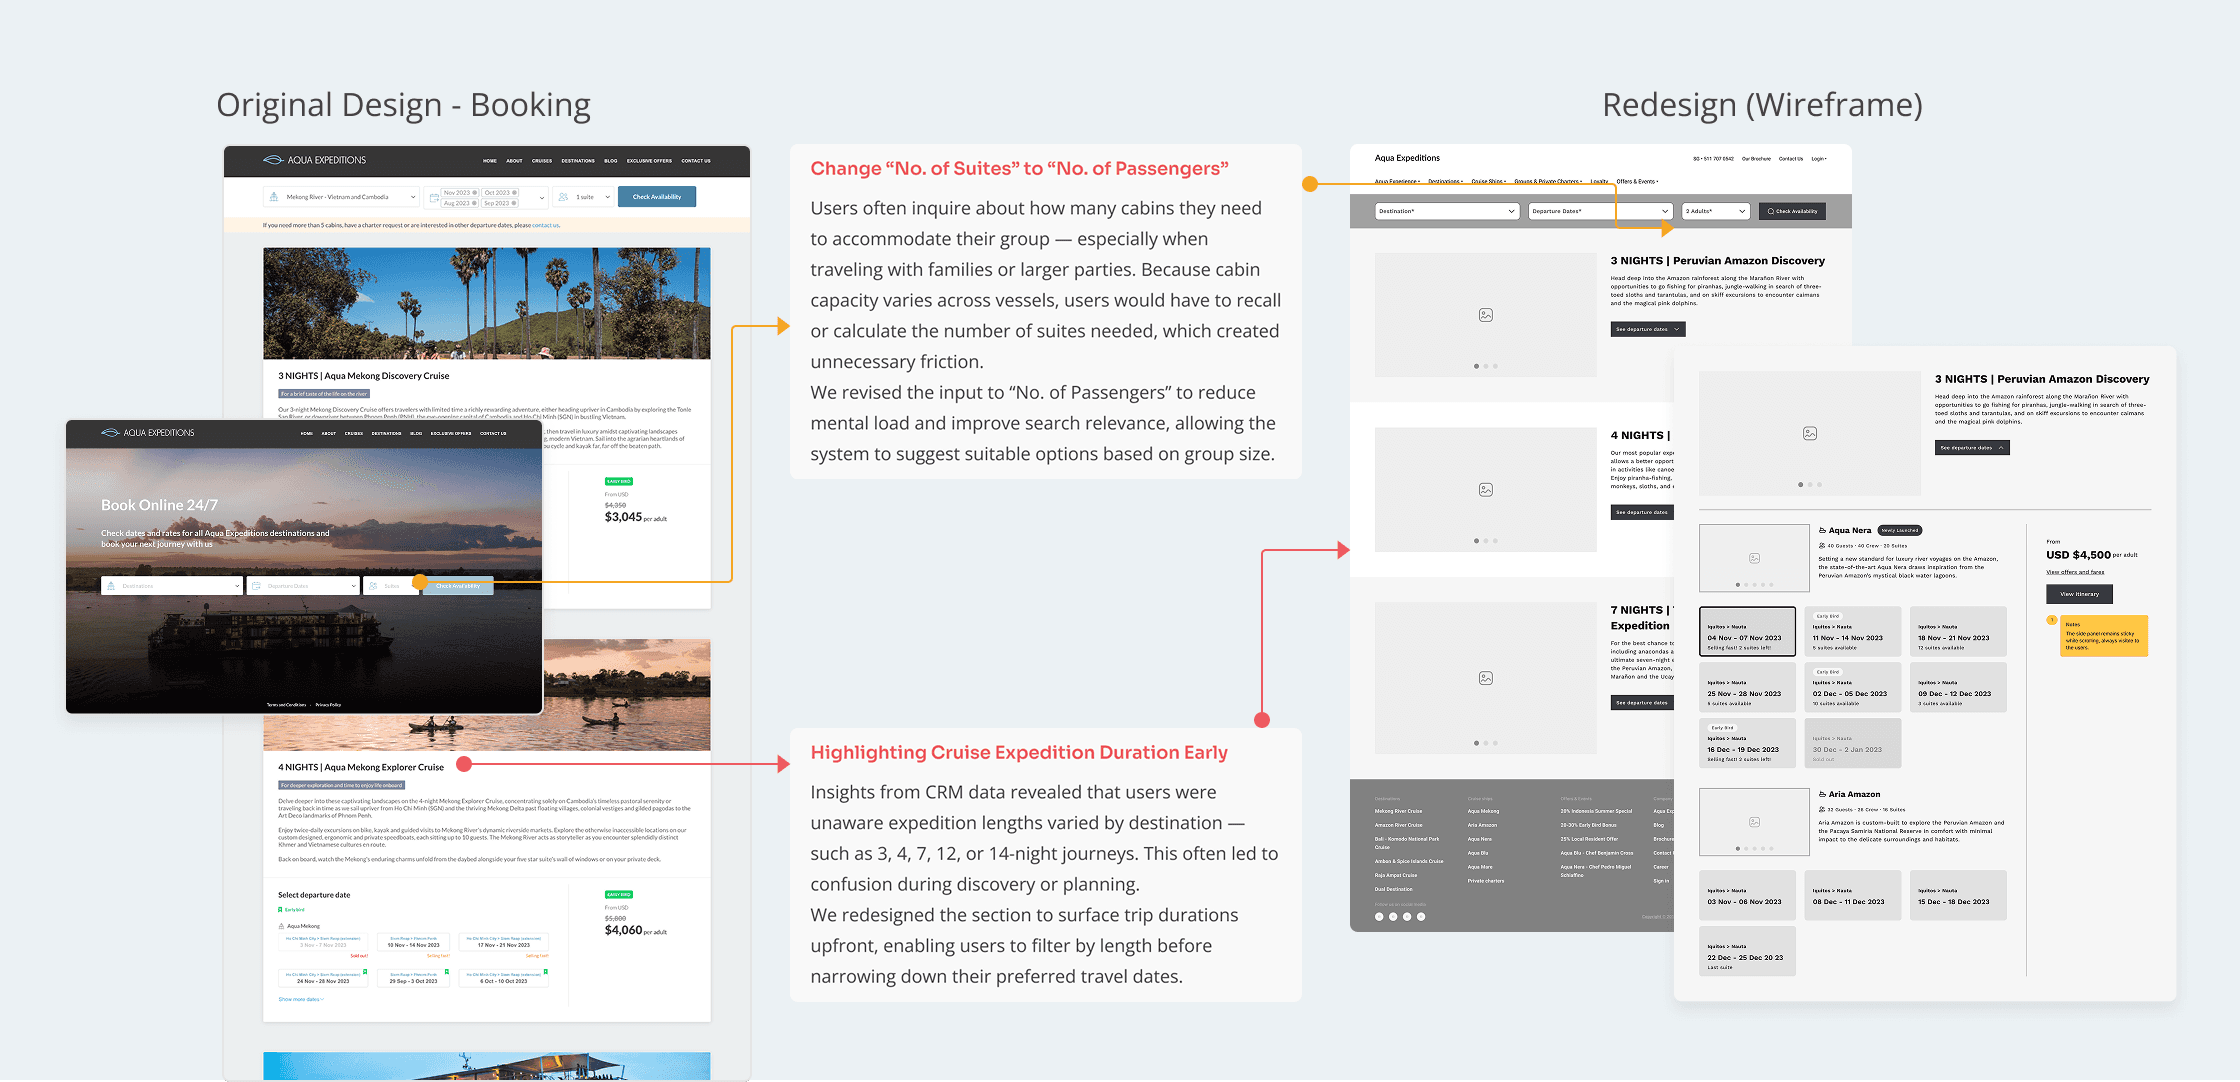The width and height of the screenshot is (2240, 1082).
Task: Open Offers & Events menu in wireframe
Action: pyautogui.click(x=1637, y=182)
